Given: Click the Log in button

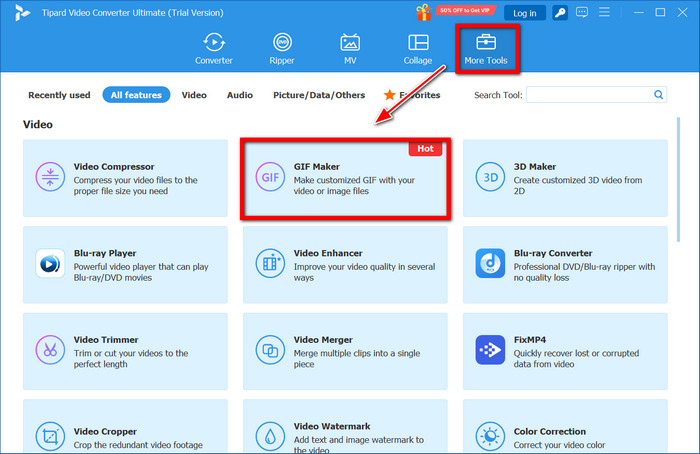Looking at the screenshot, I should click(525, 13).
